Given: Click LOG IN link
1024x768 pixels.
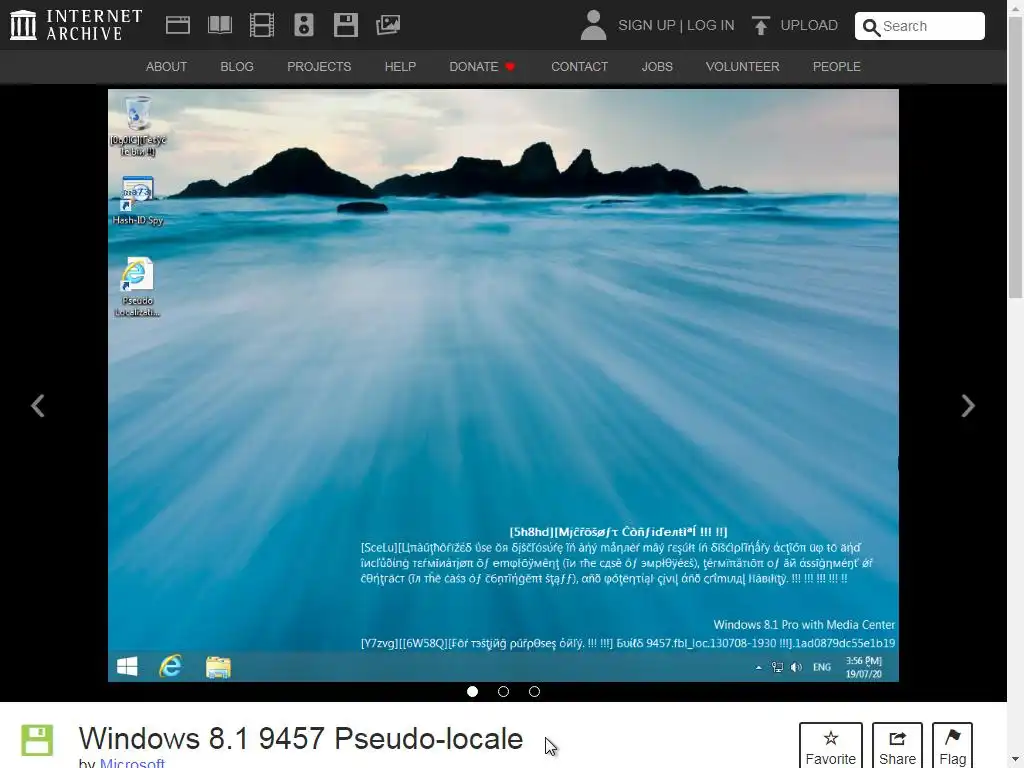Looking at the screenshot, I should tap(711, 25).
